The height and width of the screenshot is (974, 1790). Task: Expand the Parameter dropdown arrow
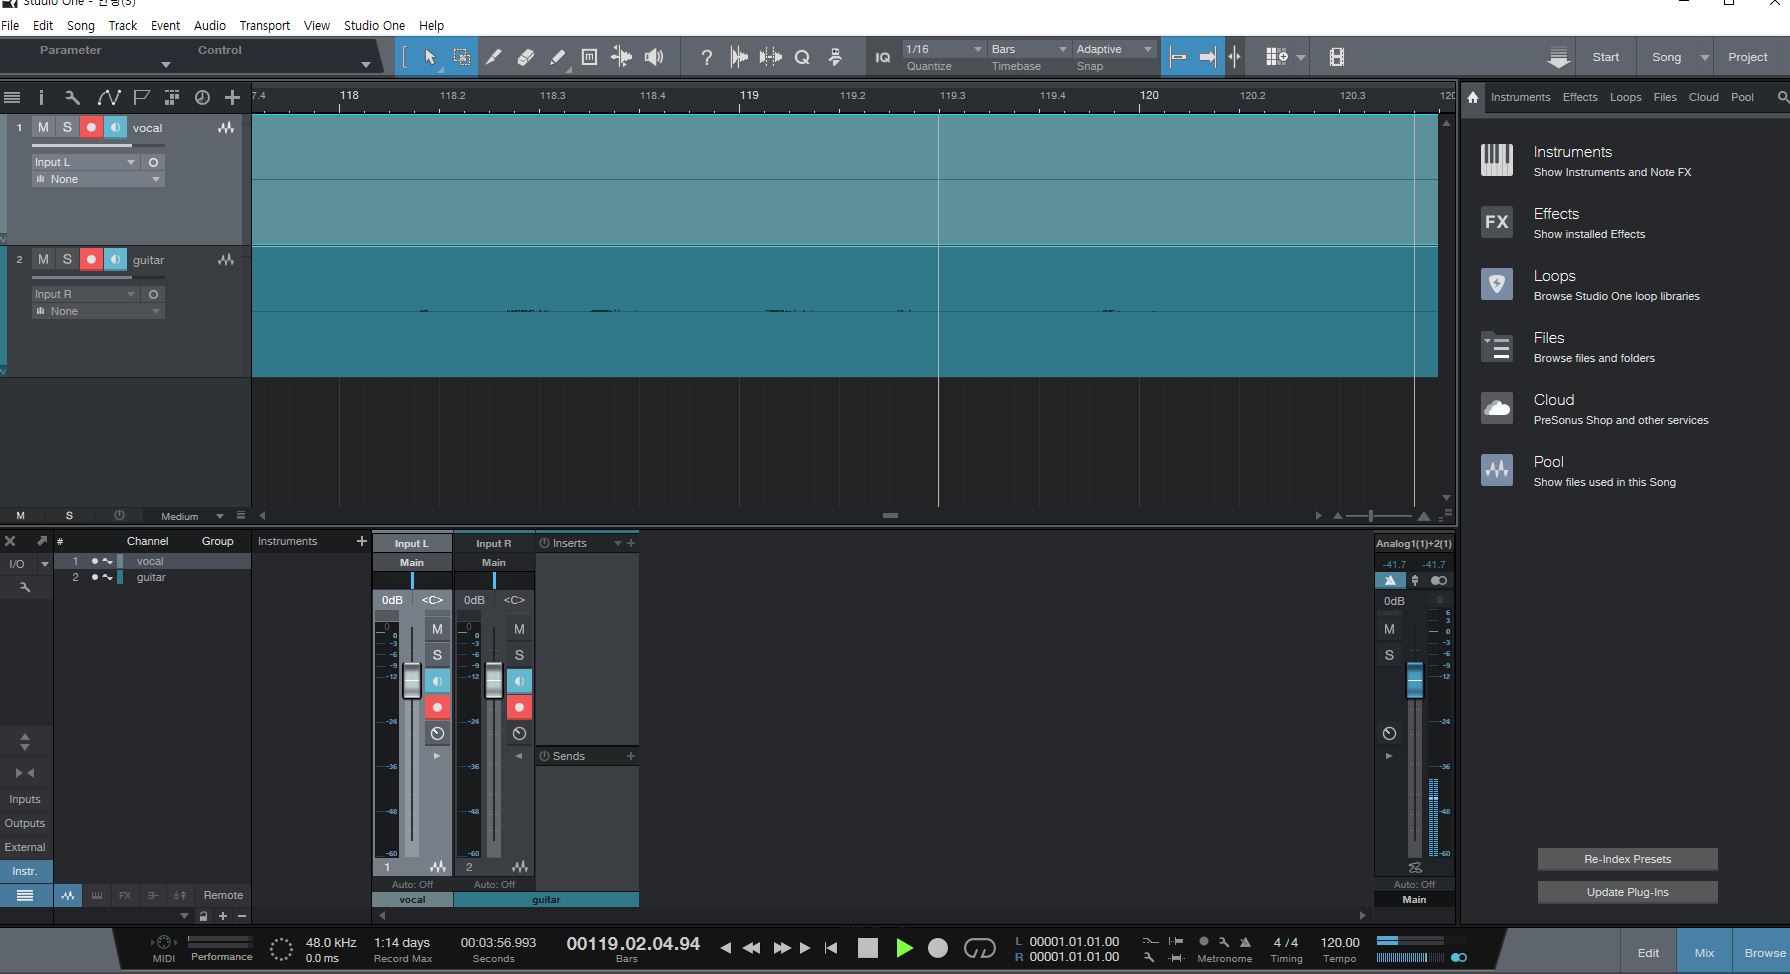[x=166, y=65]
